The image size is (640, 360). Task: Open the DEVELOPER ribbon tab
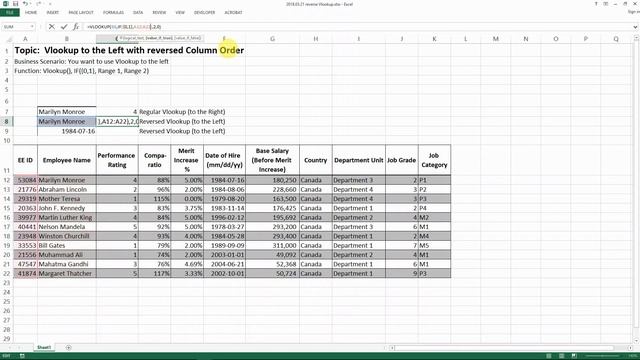pyautogui.click(x=204, y=13)
